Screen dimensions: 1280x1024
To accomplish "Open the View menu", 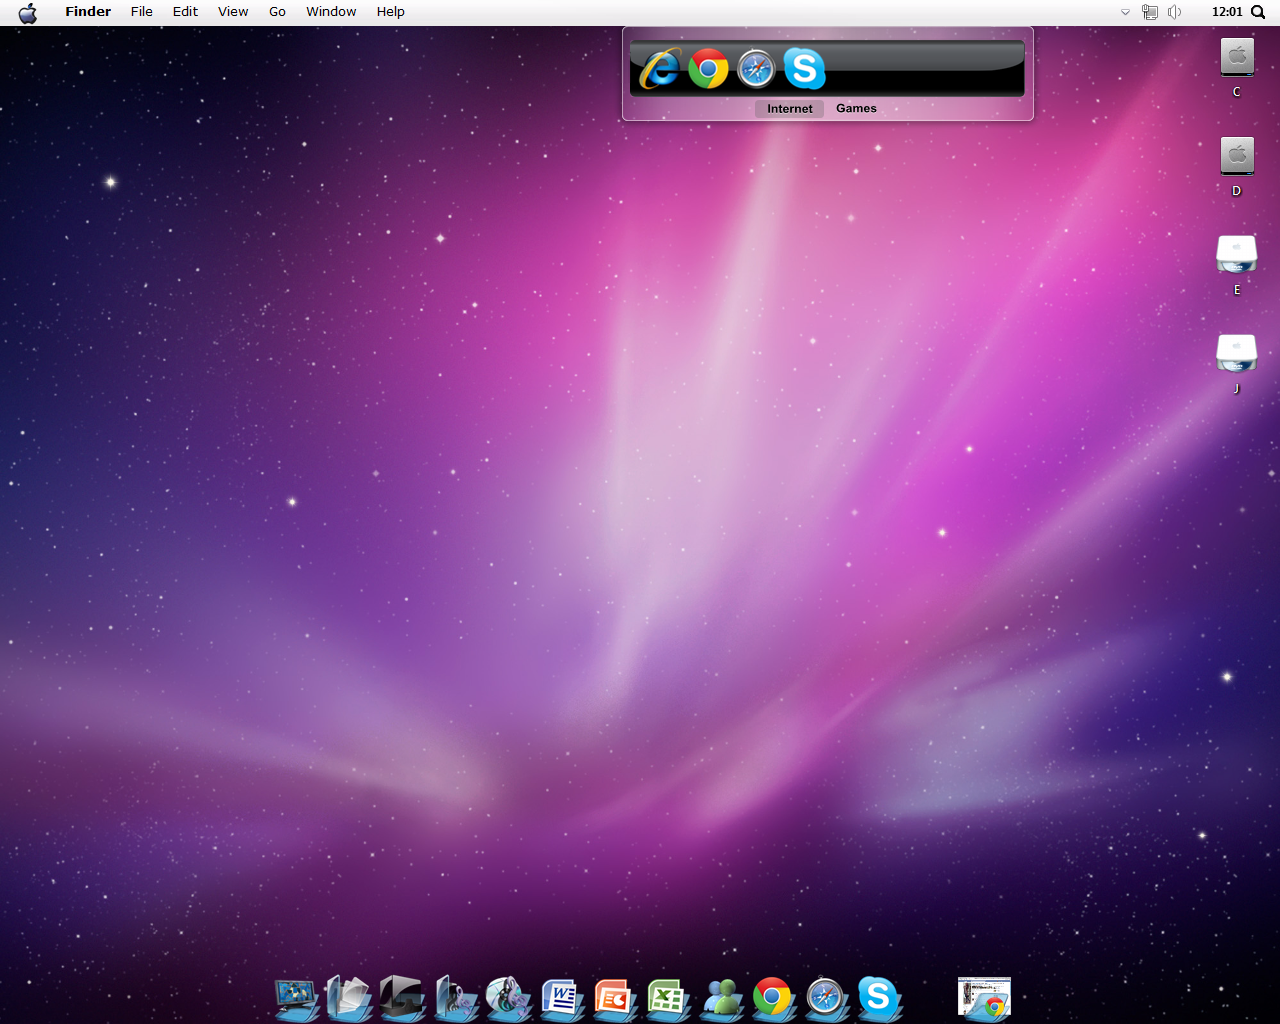I will (x=233, y=12).
